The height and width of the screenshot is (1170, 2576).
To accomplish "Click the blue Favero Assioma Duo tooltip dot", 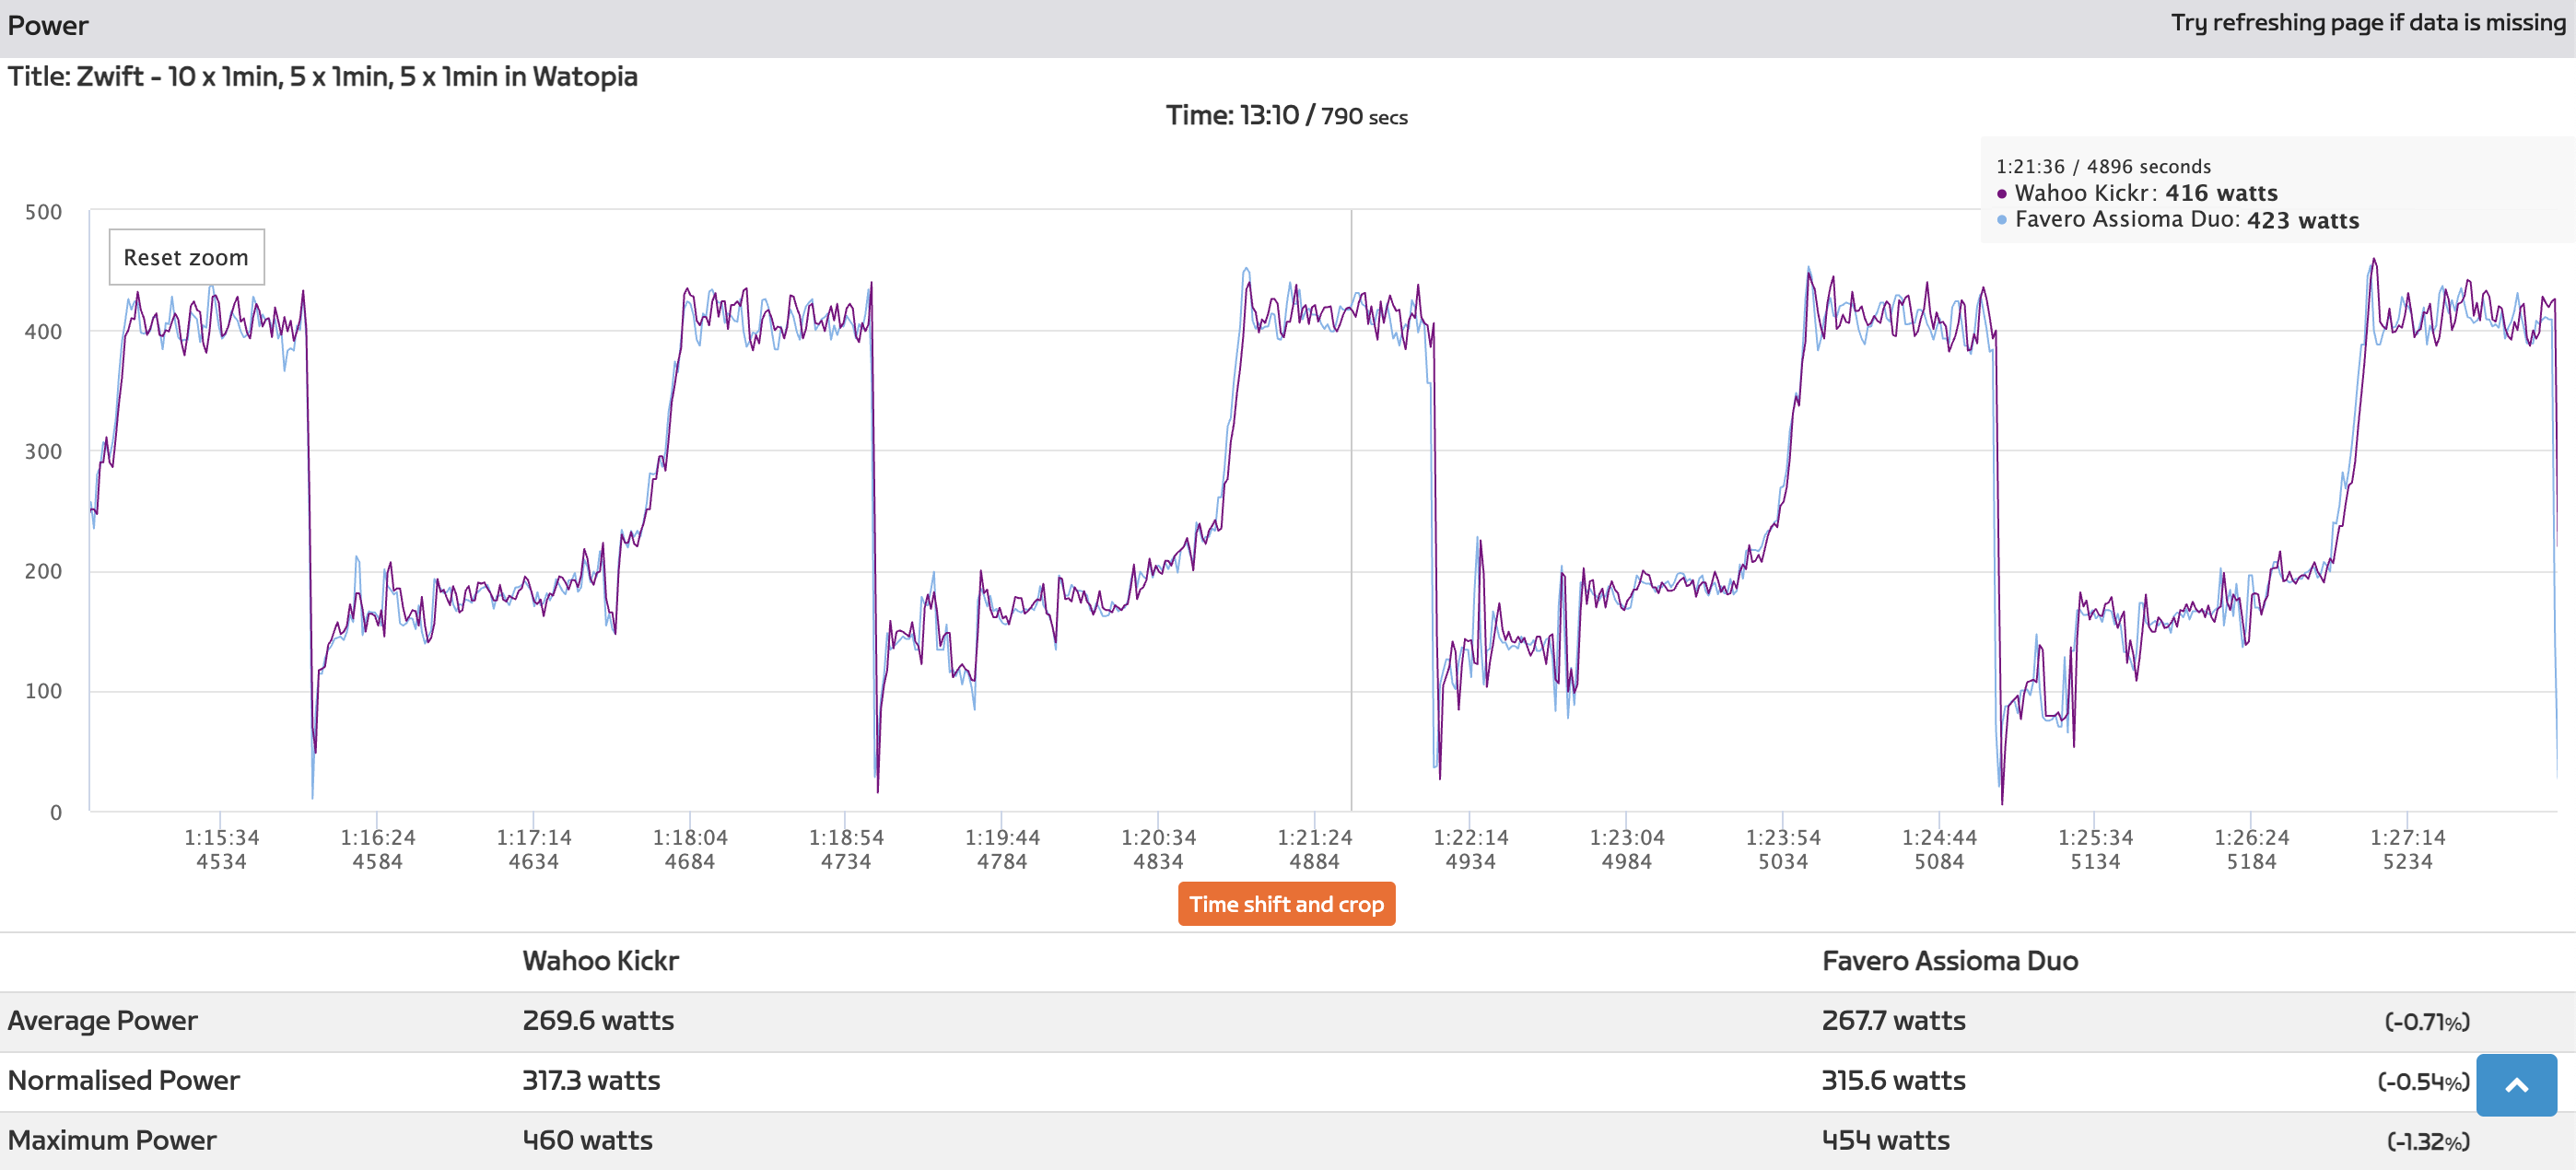I will pos(2001,220).
